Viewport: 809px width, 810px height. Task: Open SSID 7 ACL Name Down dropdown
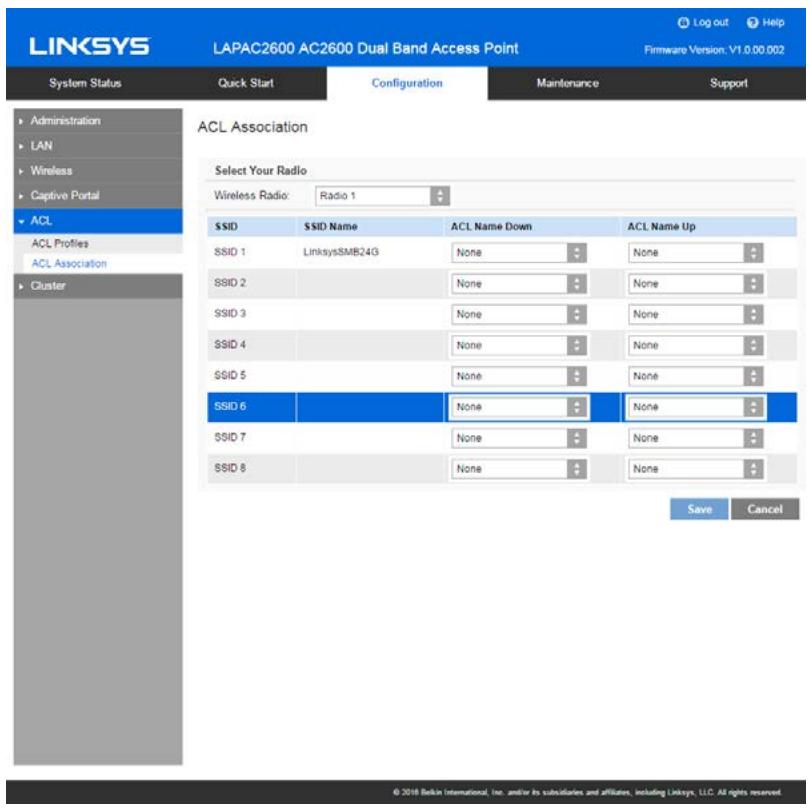pos(519,438)
